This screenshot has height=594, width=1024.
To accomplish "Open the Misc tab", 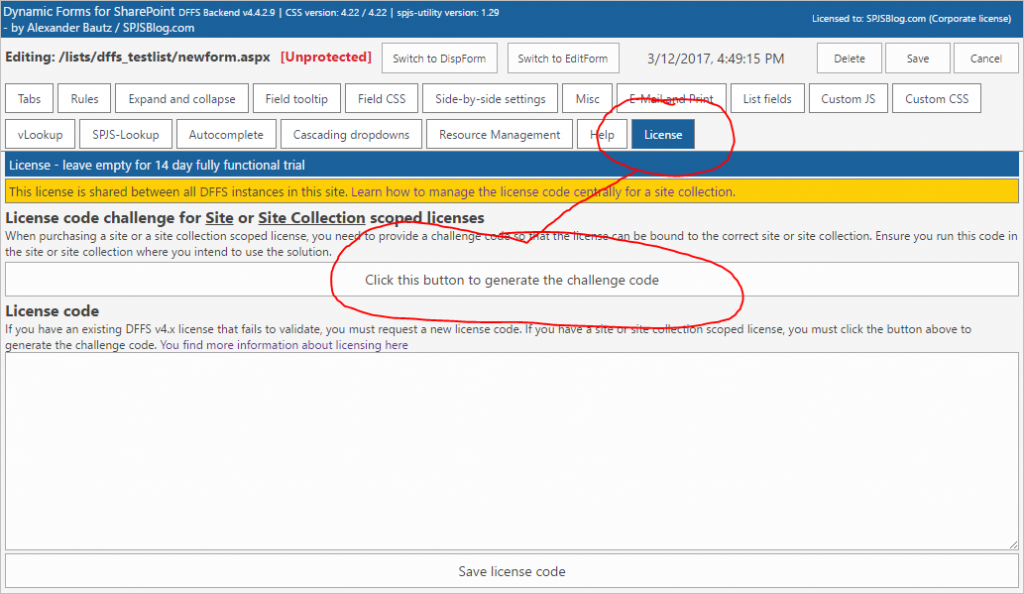I will (x=587, y=99).
